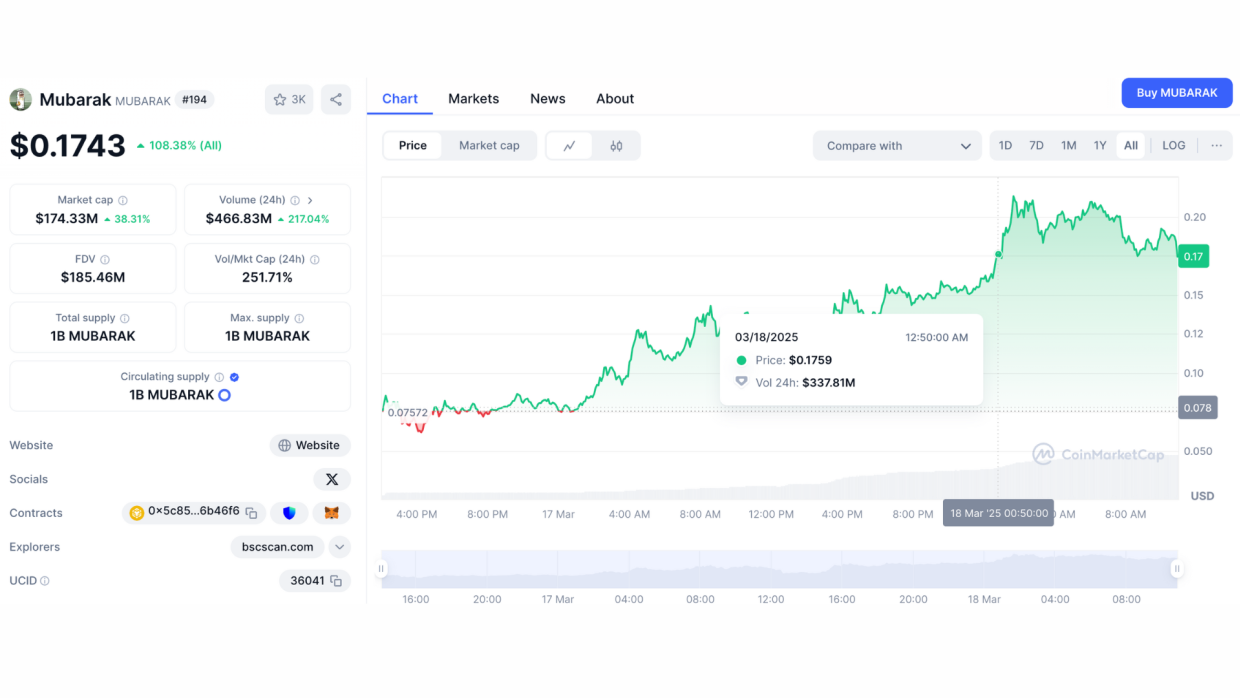The width and height of the screenshot is (1240, 698).
Task: Set chart range to 1Y
Action: (x=1100, y=146)
